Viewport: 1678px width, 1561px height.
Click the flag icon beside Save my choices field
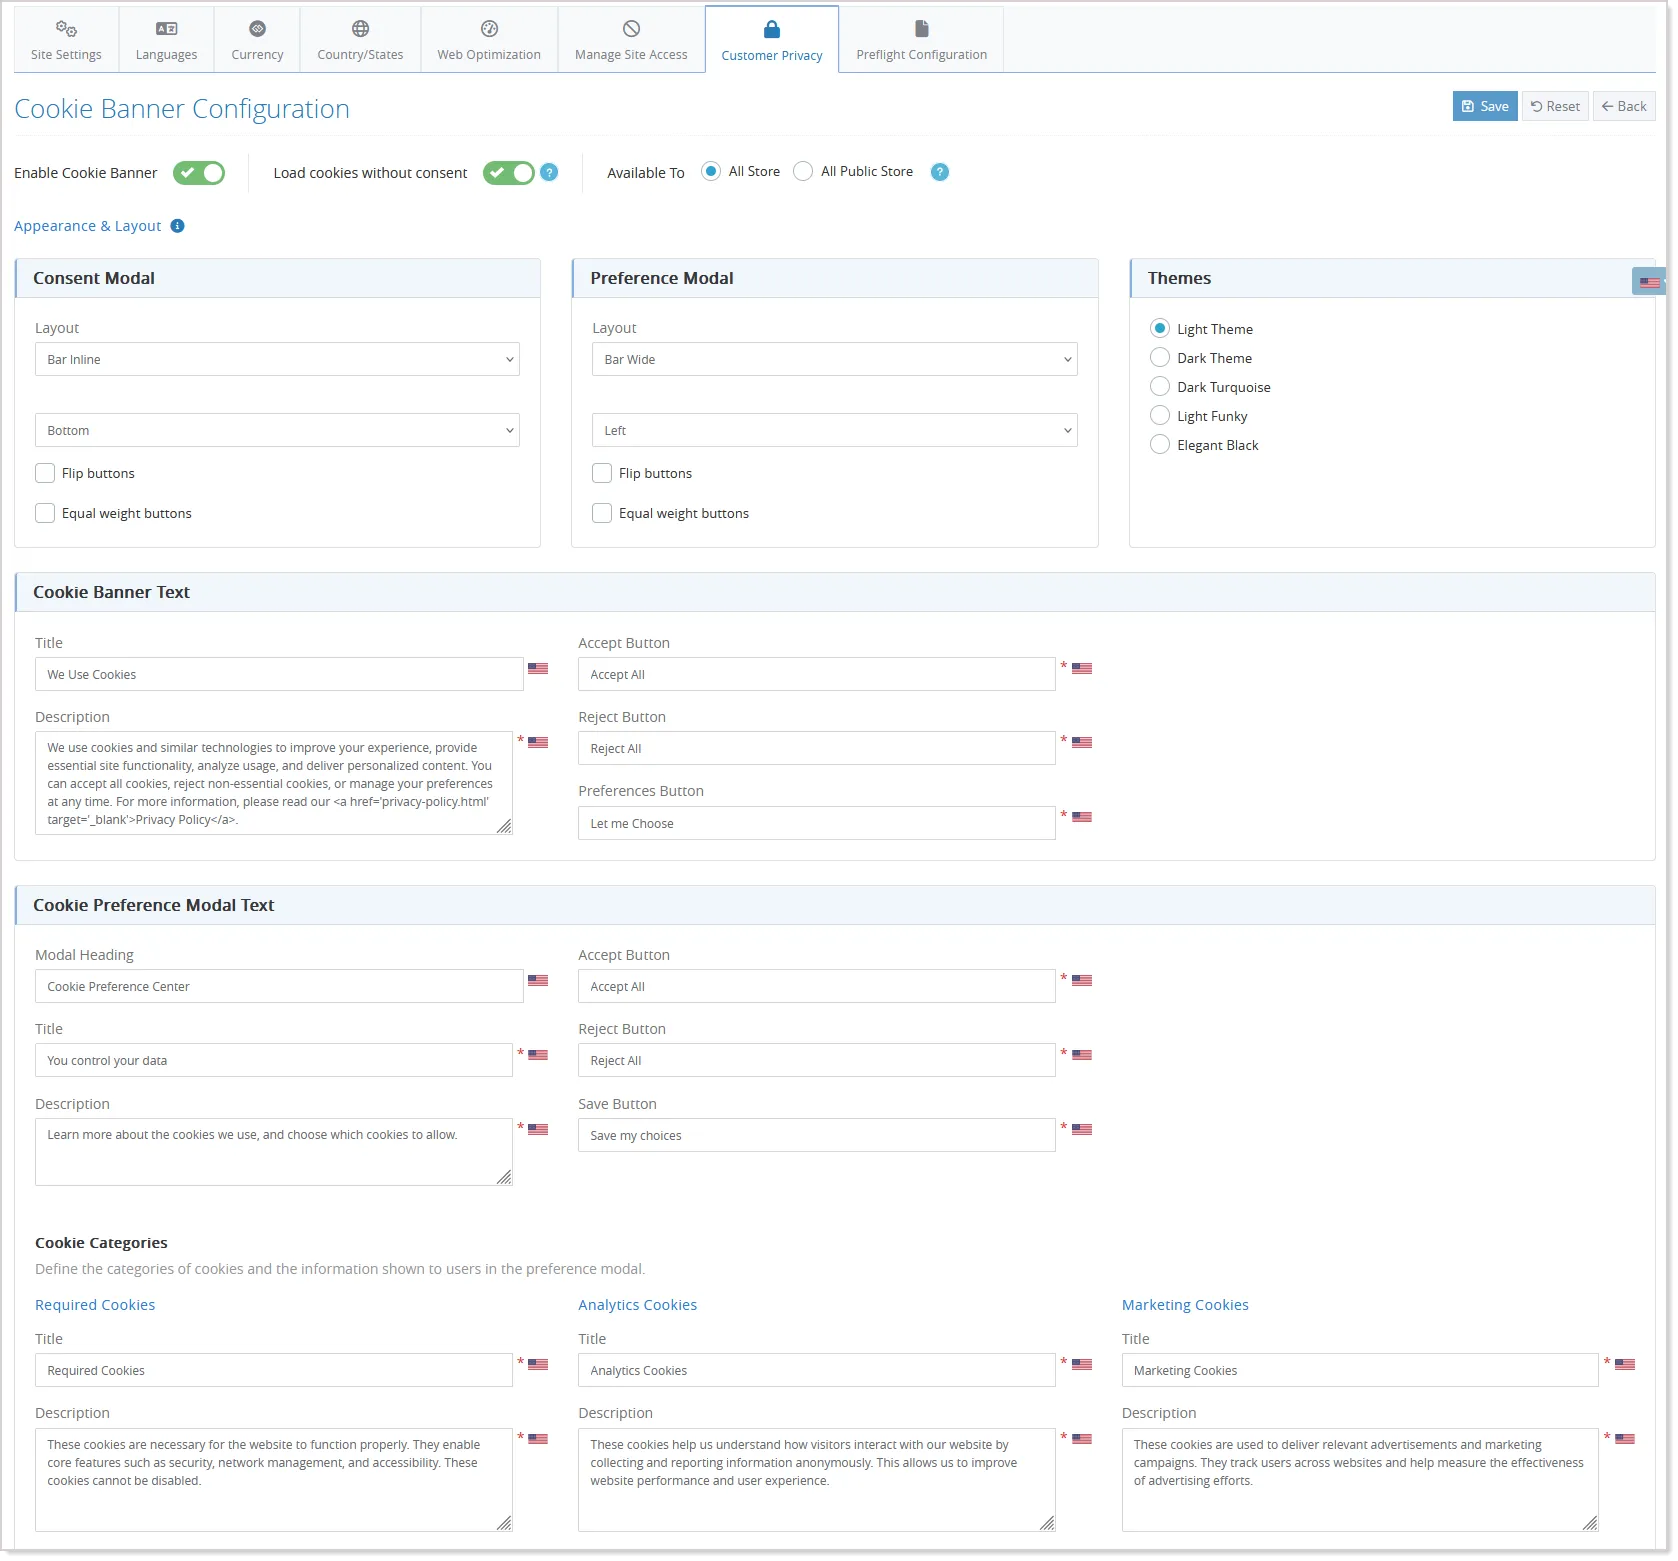pyautogui.click(x=1082, y=1129)
